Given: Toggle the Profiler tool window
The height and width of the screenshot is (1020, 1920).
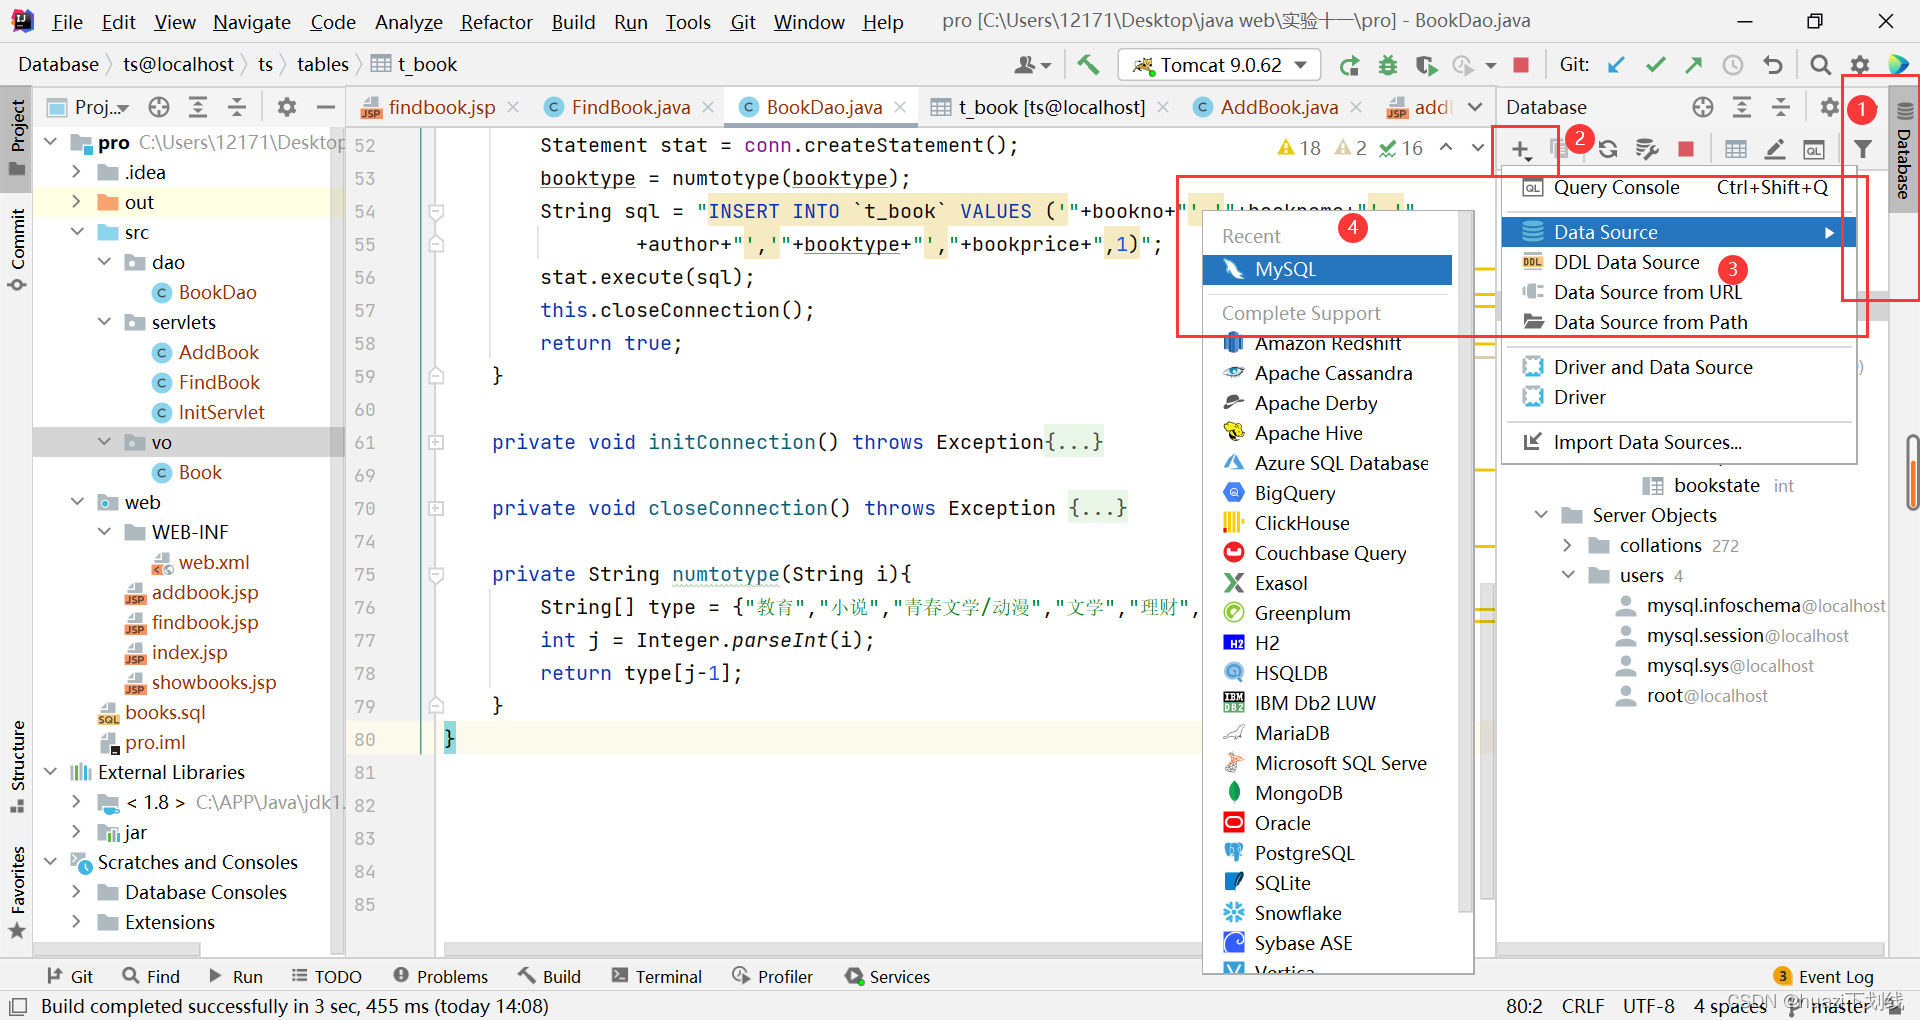Looking at the screenshot, I should [773, 976].
